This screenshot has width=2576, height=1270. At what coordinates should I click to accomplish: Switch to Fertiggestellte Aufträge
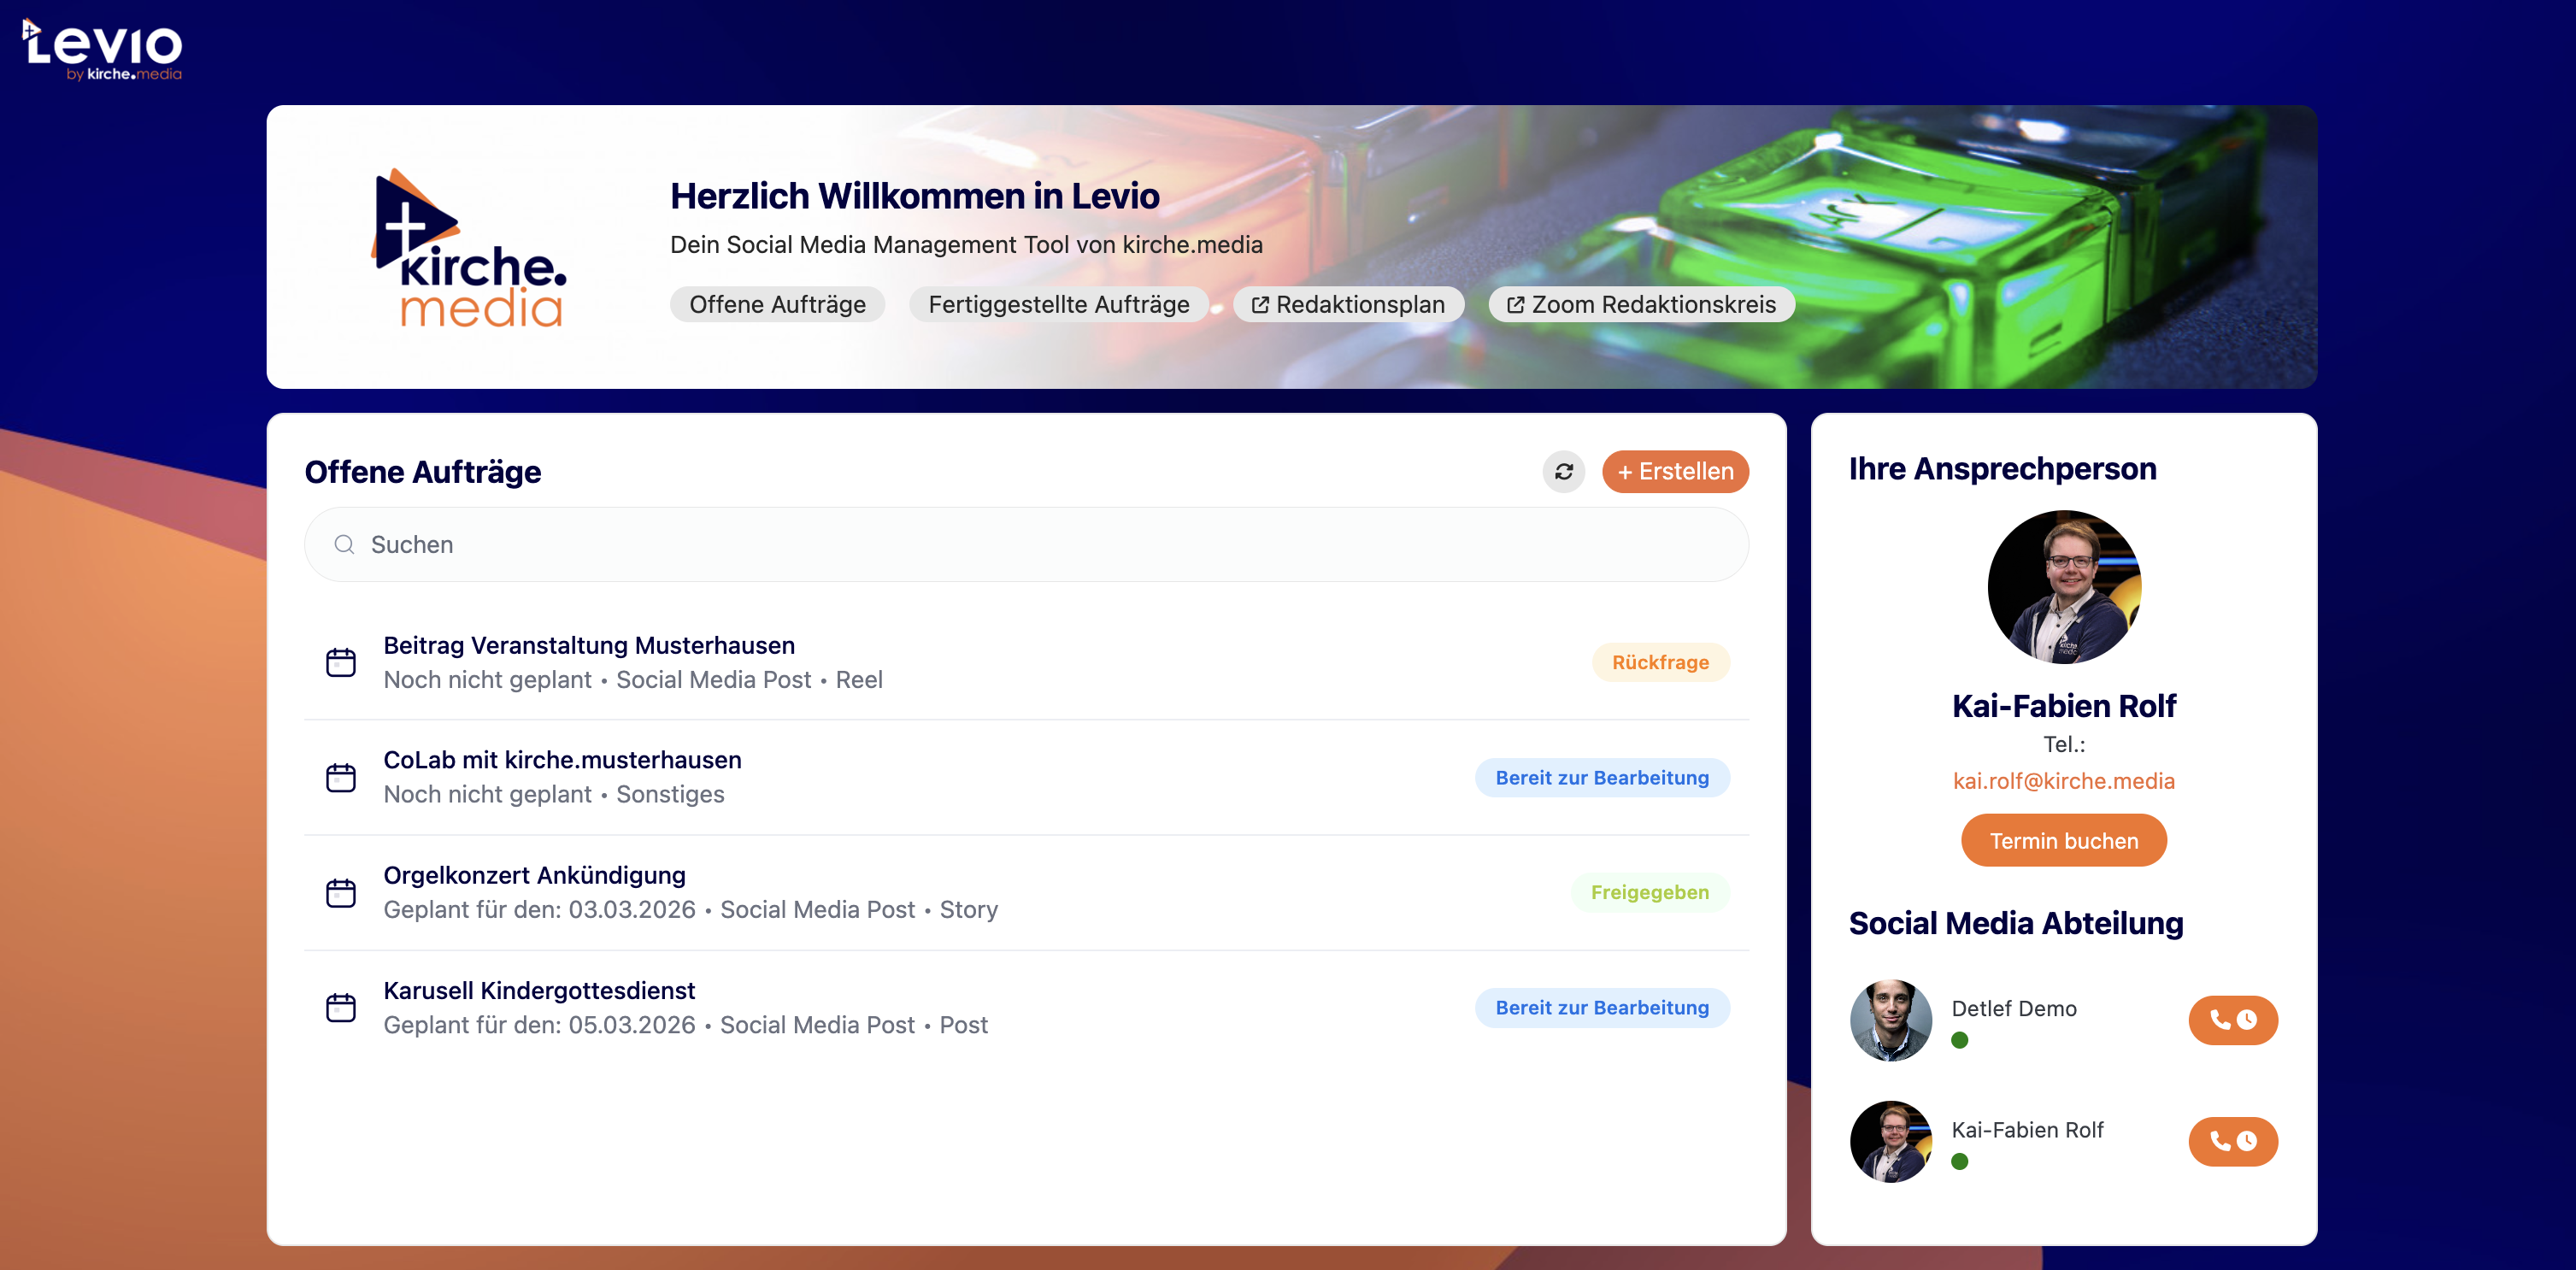1058,304
